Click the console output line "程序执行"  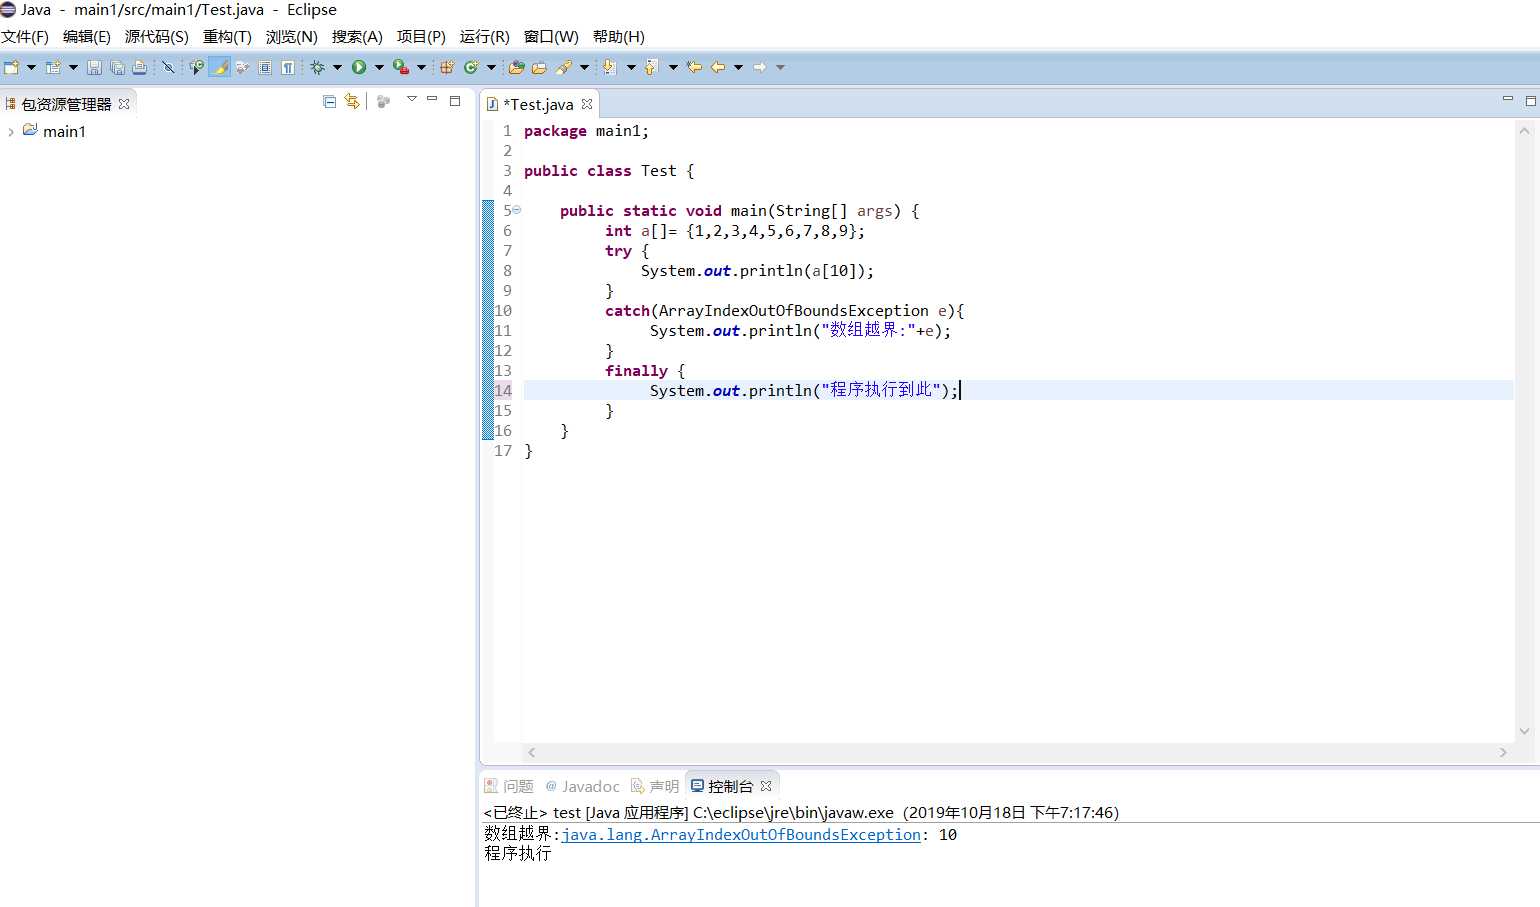coord(518,853)
